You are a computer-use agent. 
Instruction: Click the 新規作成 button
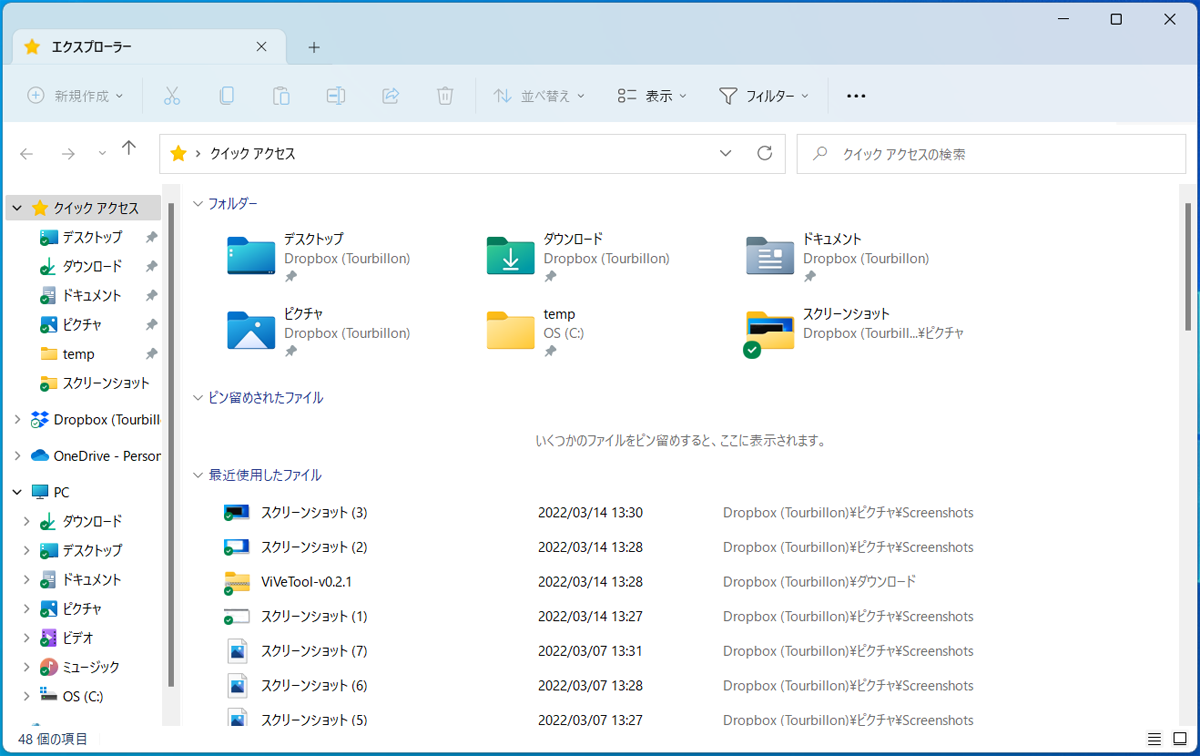point(76,96)
